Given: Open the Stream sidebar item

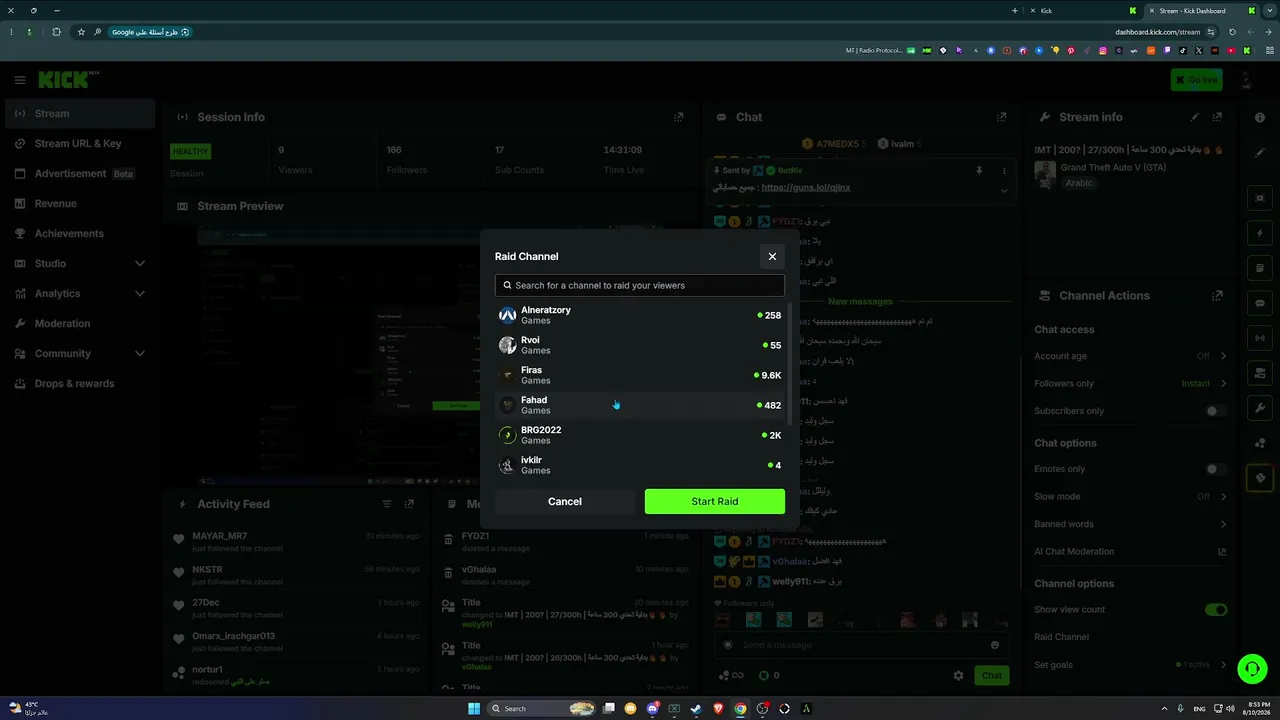Looking at the screenshot, I should [x=80, y=113].
